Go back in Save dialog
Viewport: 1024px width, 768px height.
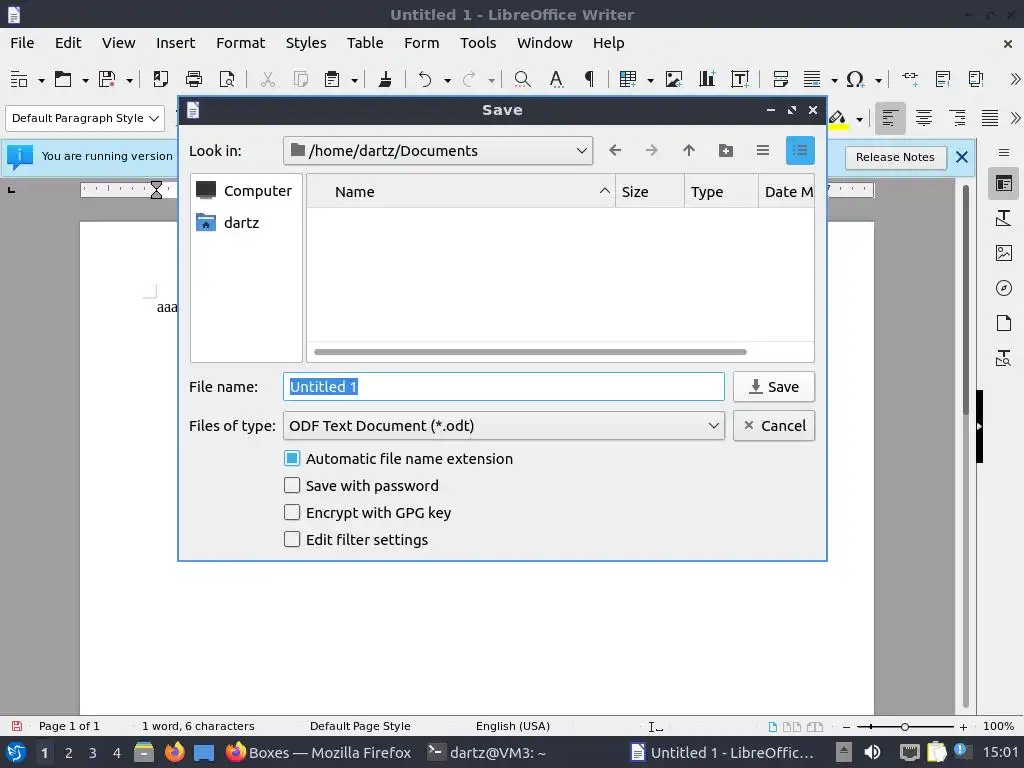click(615, 150)
